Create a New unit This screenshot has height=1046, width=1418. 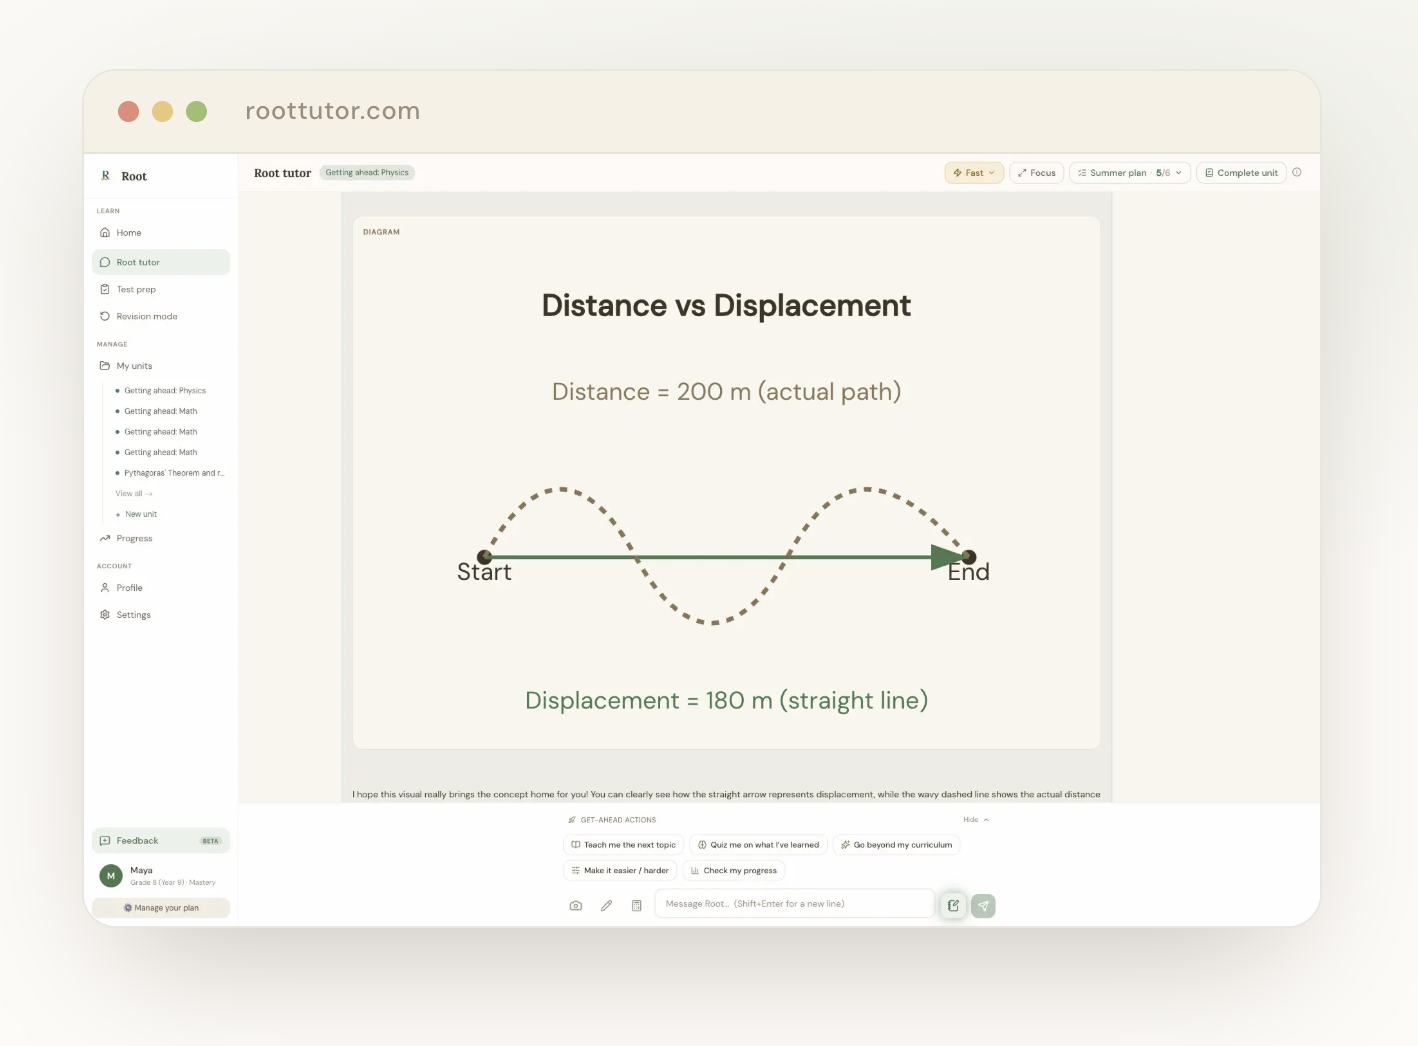coord(138,514)
